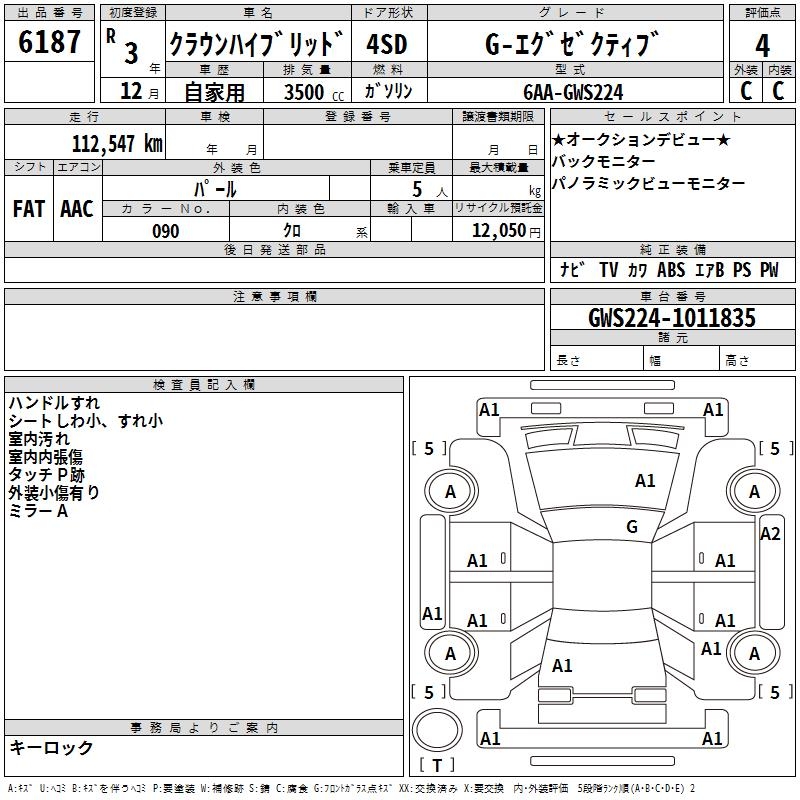The height and width of the screenshot is (800, 800).
Task: Click the inspector note ミラーA
Action: click(38, 511)
